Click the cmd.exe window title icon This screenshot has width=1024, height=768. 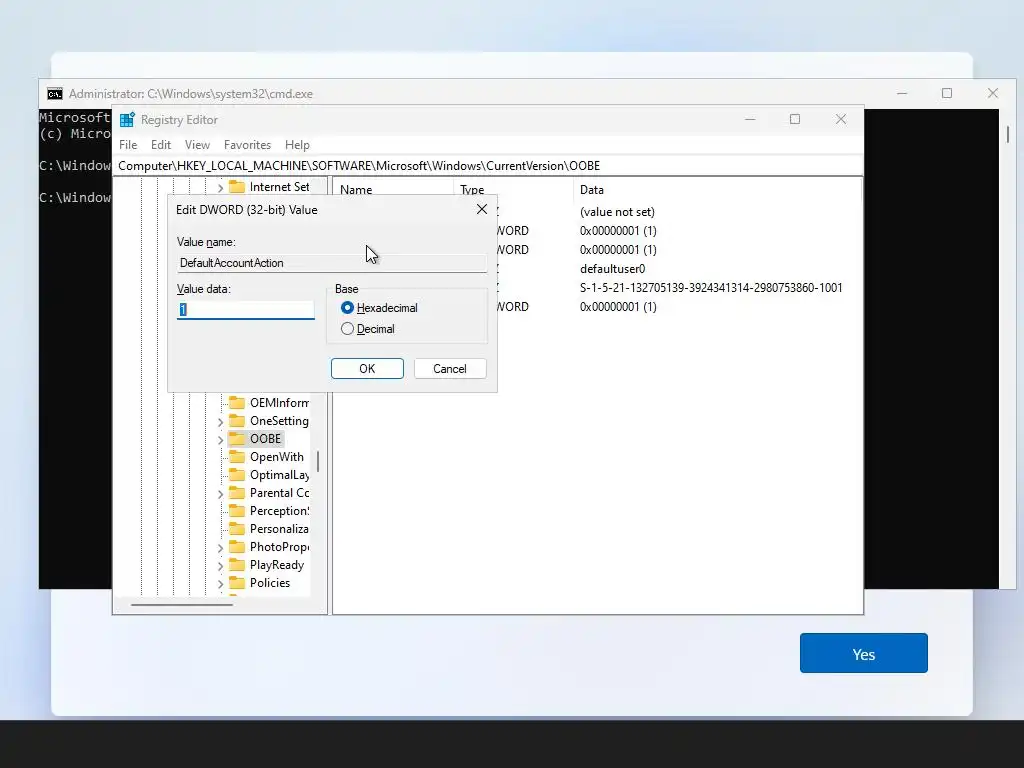pyautogui.click(x=55, y=94)
